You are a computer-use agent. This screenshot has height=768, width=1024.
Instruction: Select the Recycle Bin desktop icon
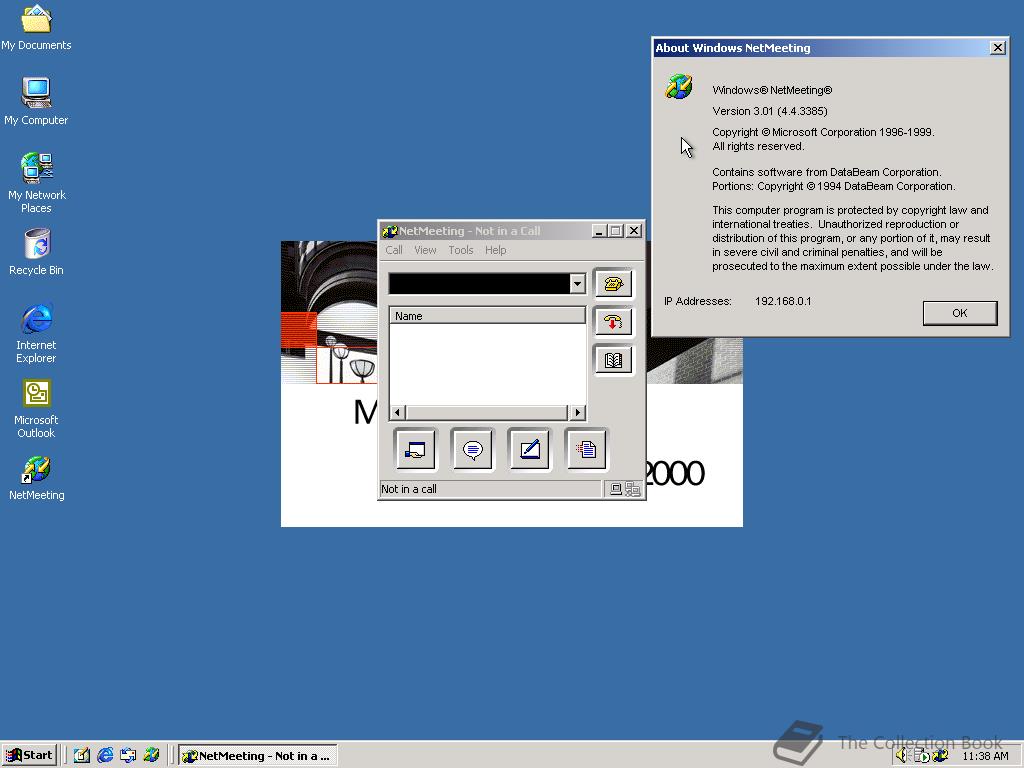coord(36,253)
